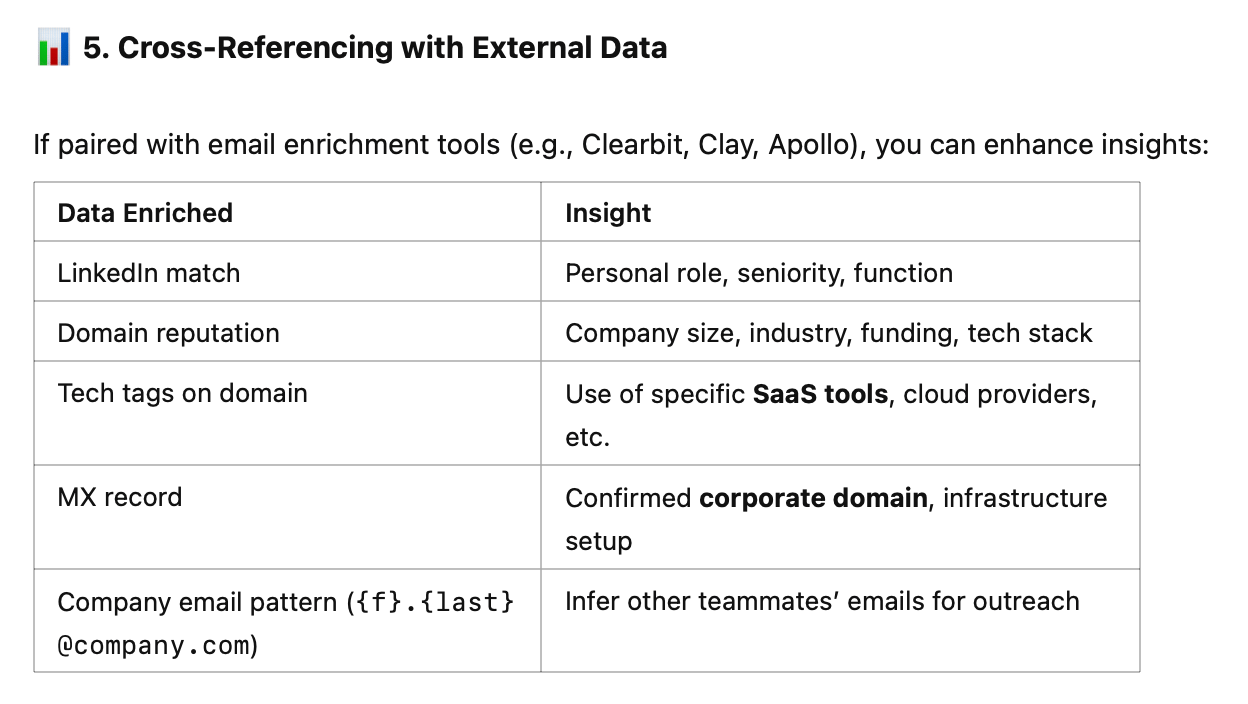Click the infrastructure setup text

click(x=836, y=519)
